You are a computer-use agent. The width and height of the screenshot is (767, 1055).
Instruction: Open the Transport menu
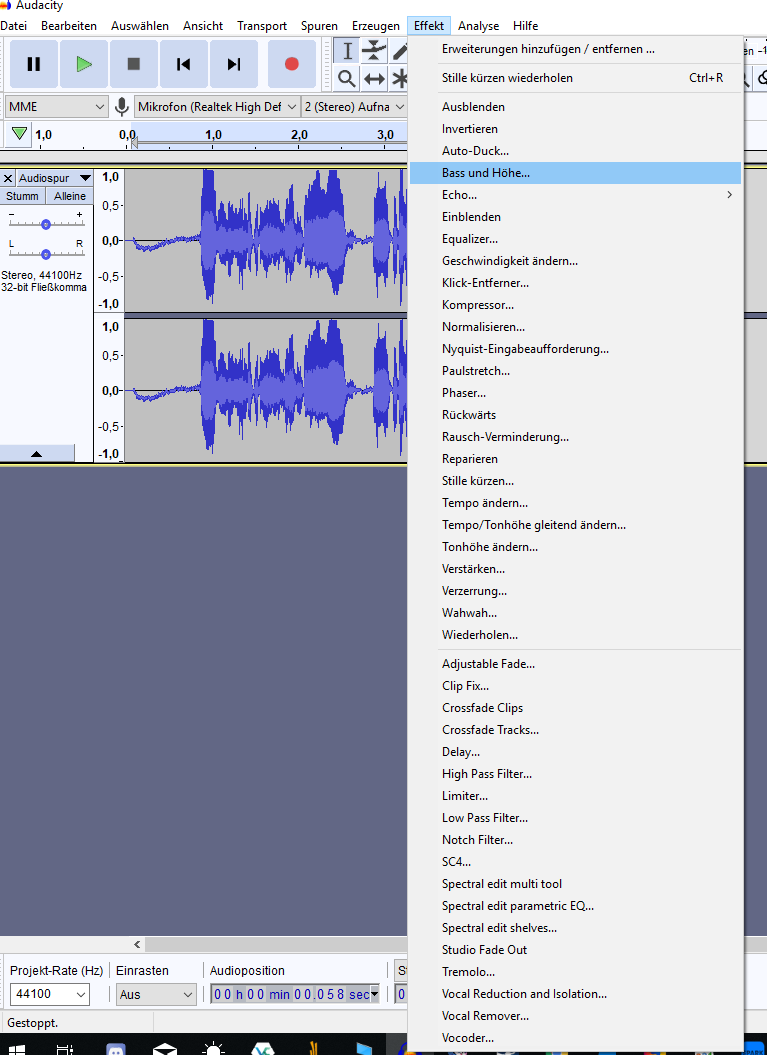(262, 26)
